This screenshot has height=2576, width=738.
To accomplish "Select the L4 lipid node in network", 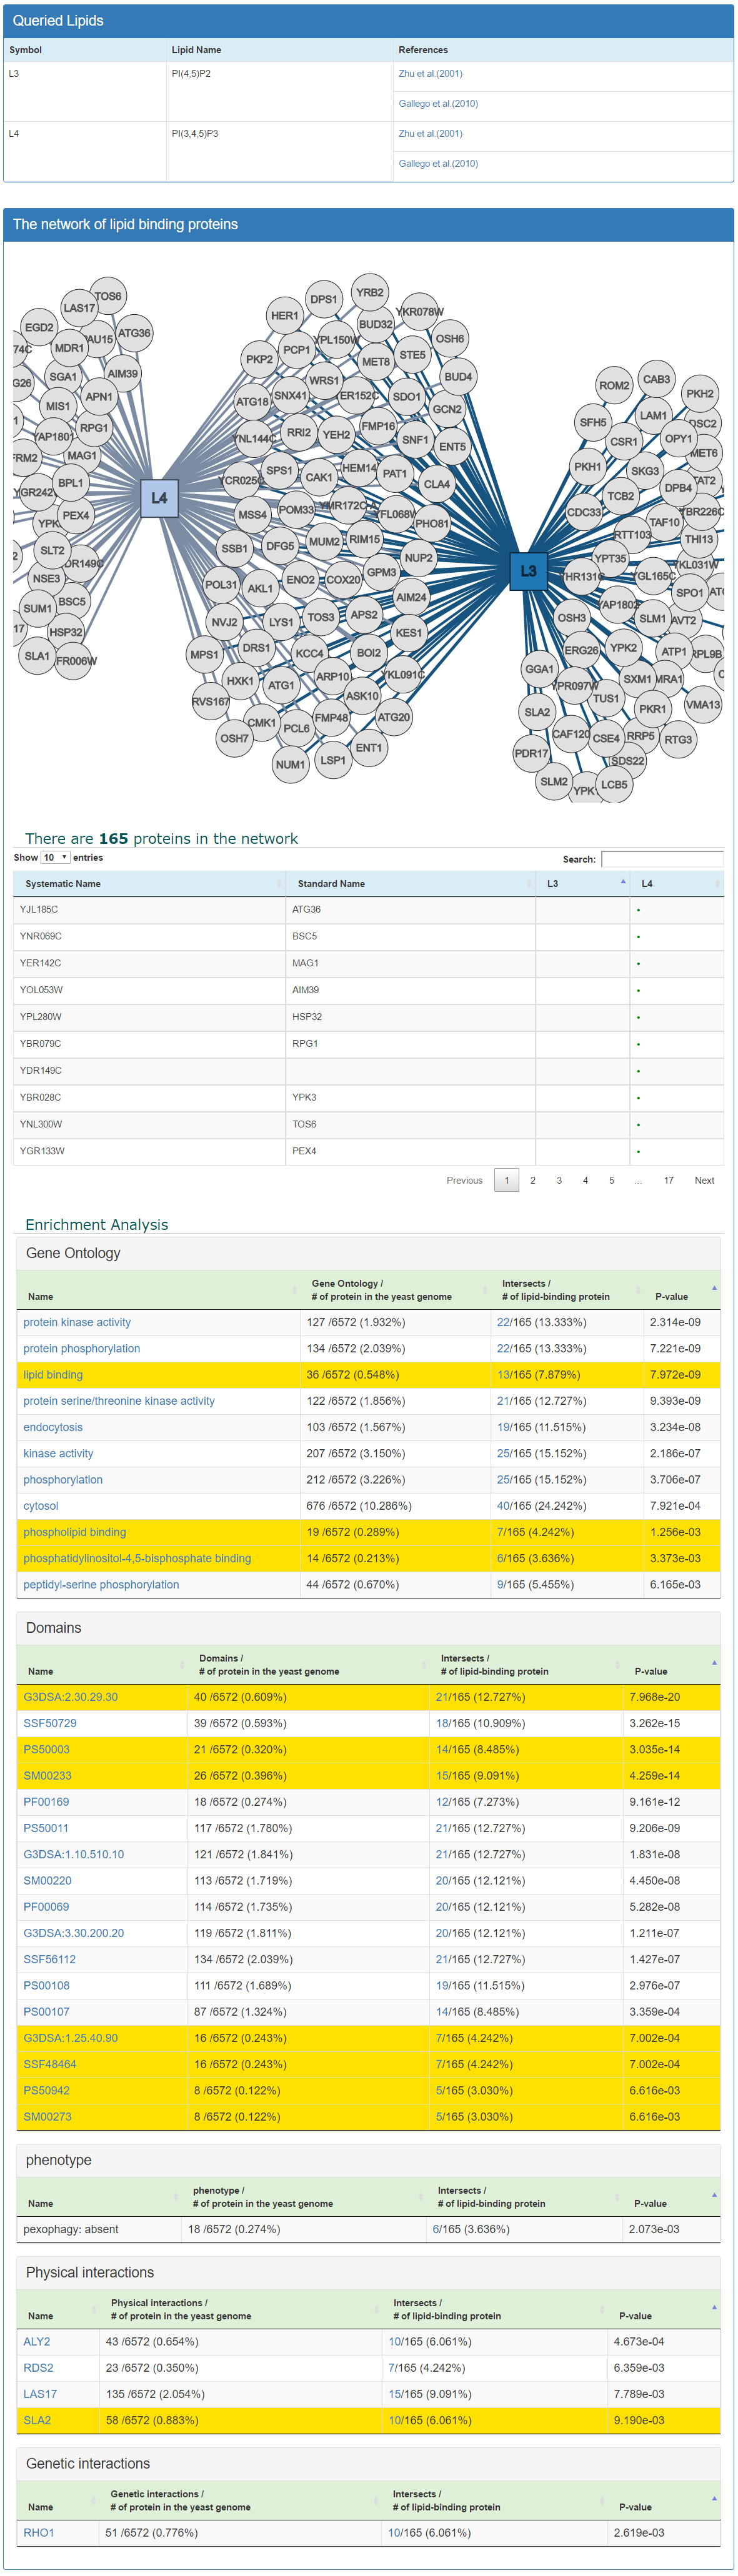I will pyautogui.click(x=159, y=497).
